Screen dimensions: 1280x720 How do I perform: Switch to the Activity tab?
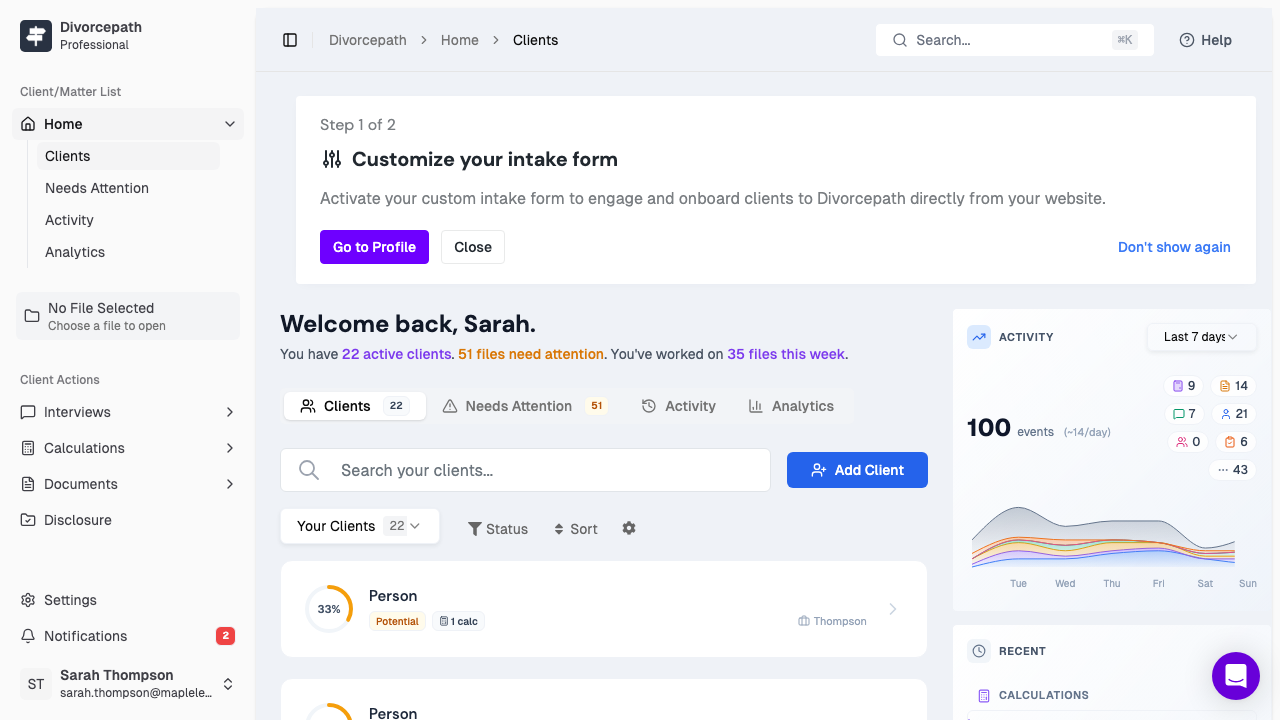[679, 406]
